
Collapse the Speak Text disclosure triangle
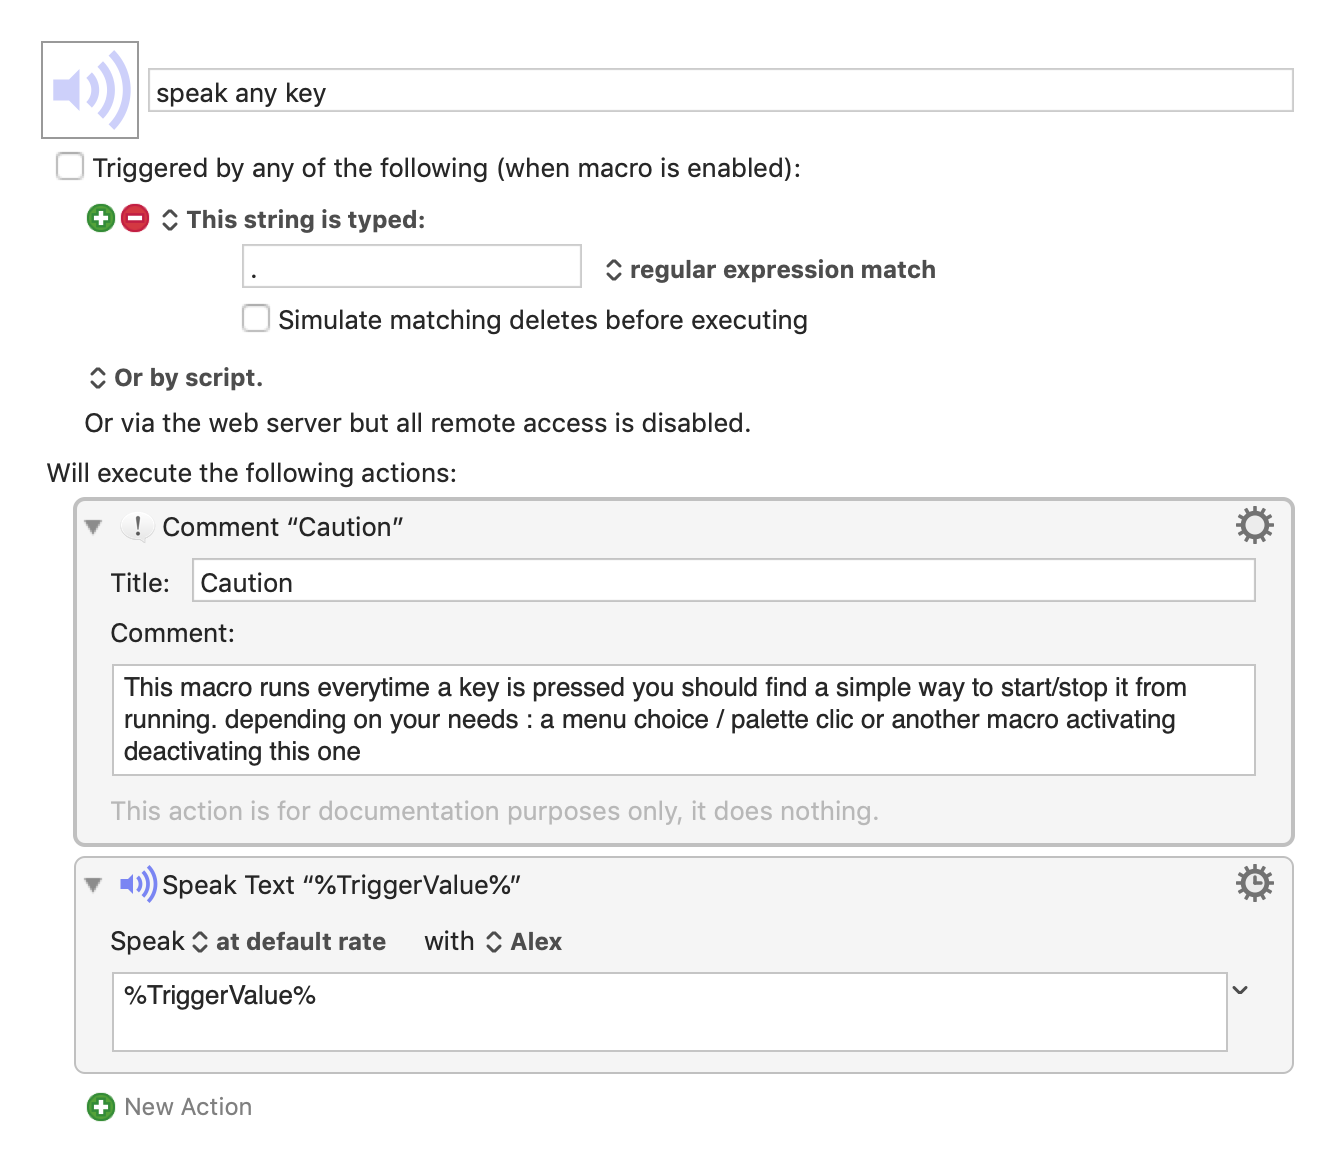click(x=94, y=884)
